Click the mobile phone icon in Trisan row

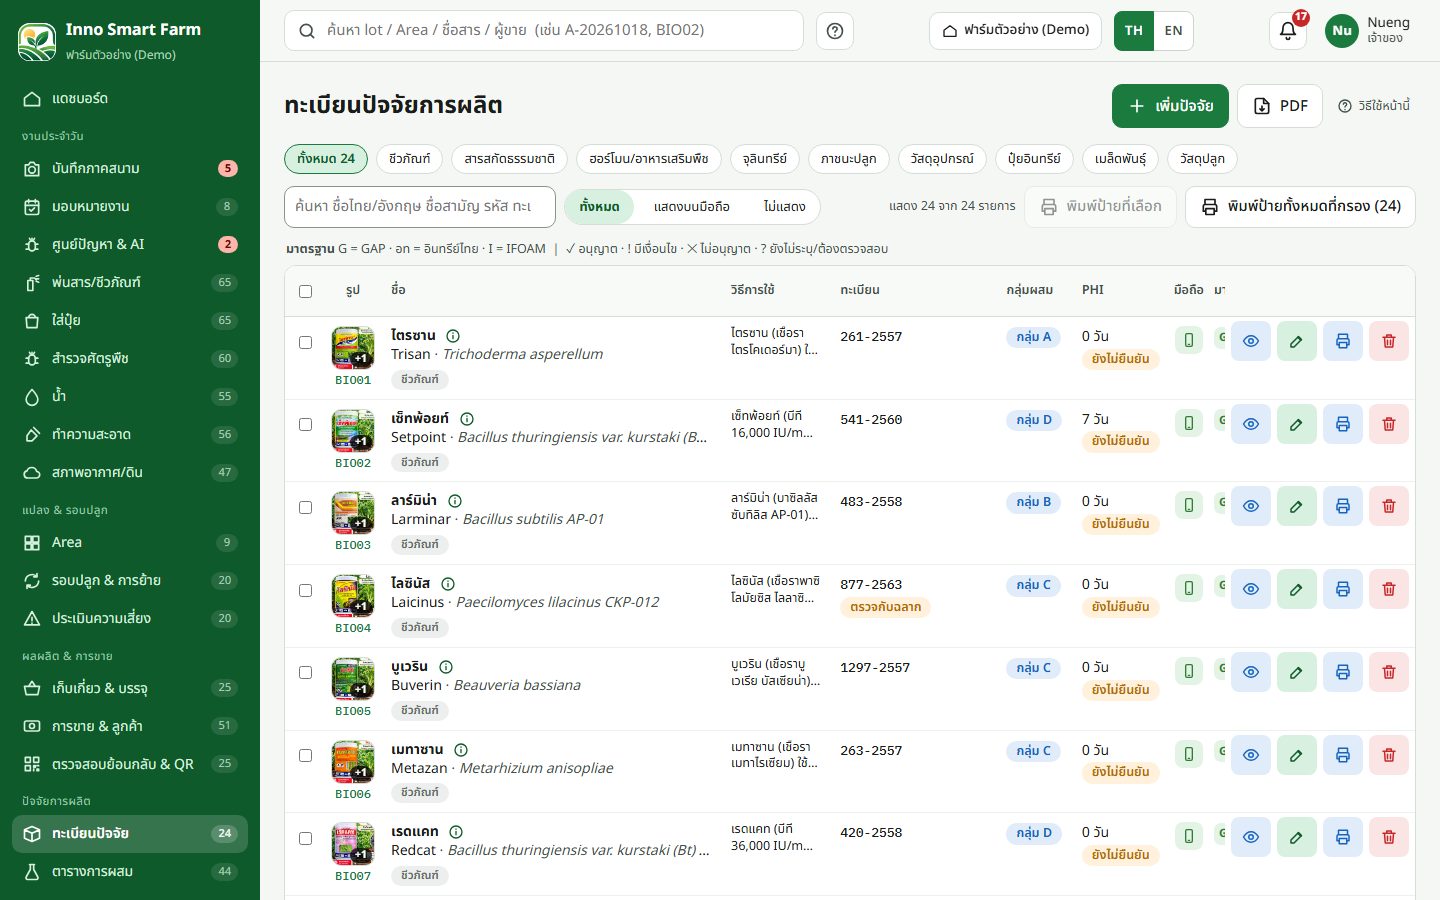point(1188,341)
